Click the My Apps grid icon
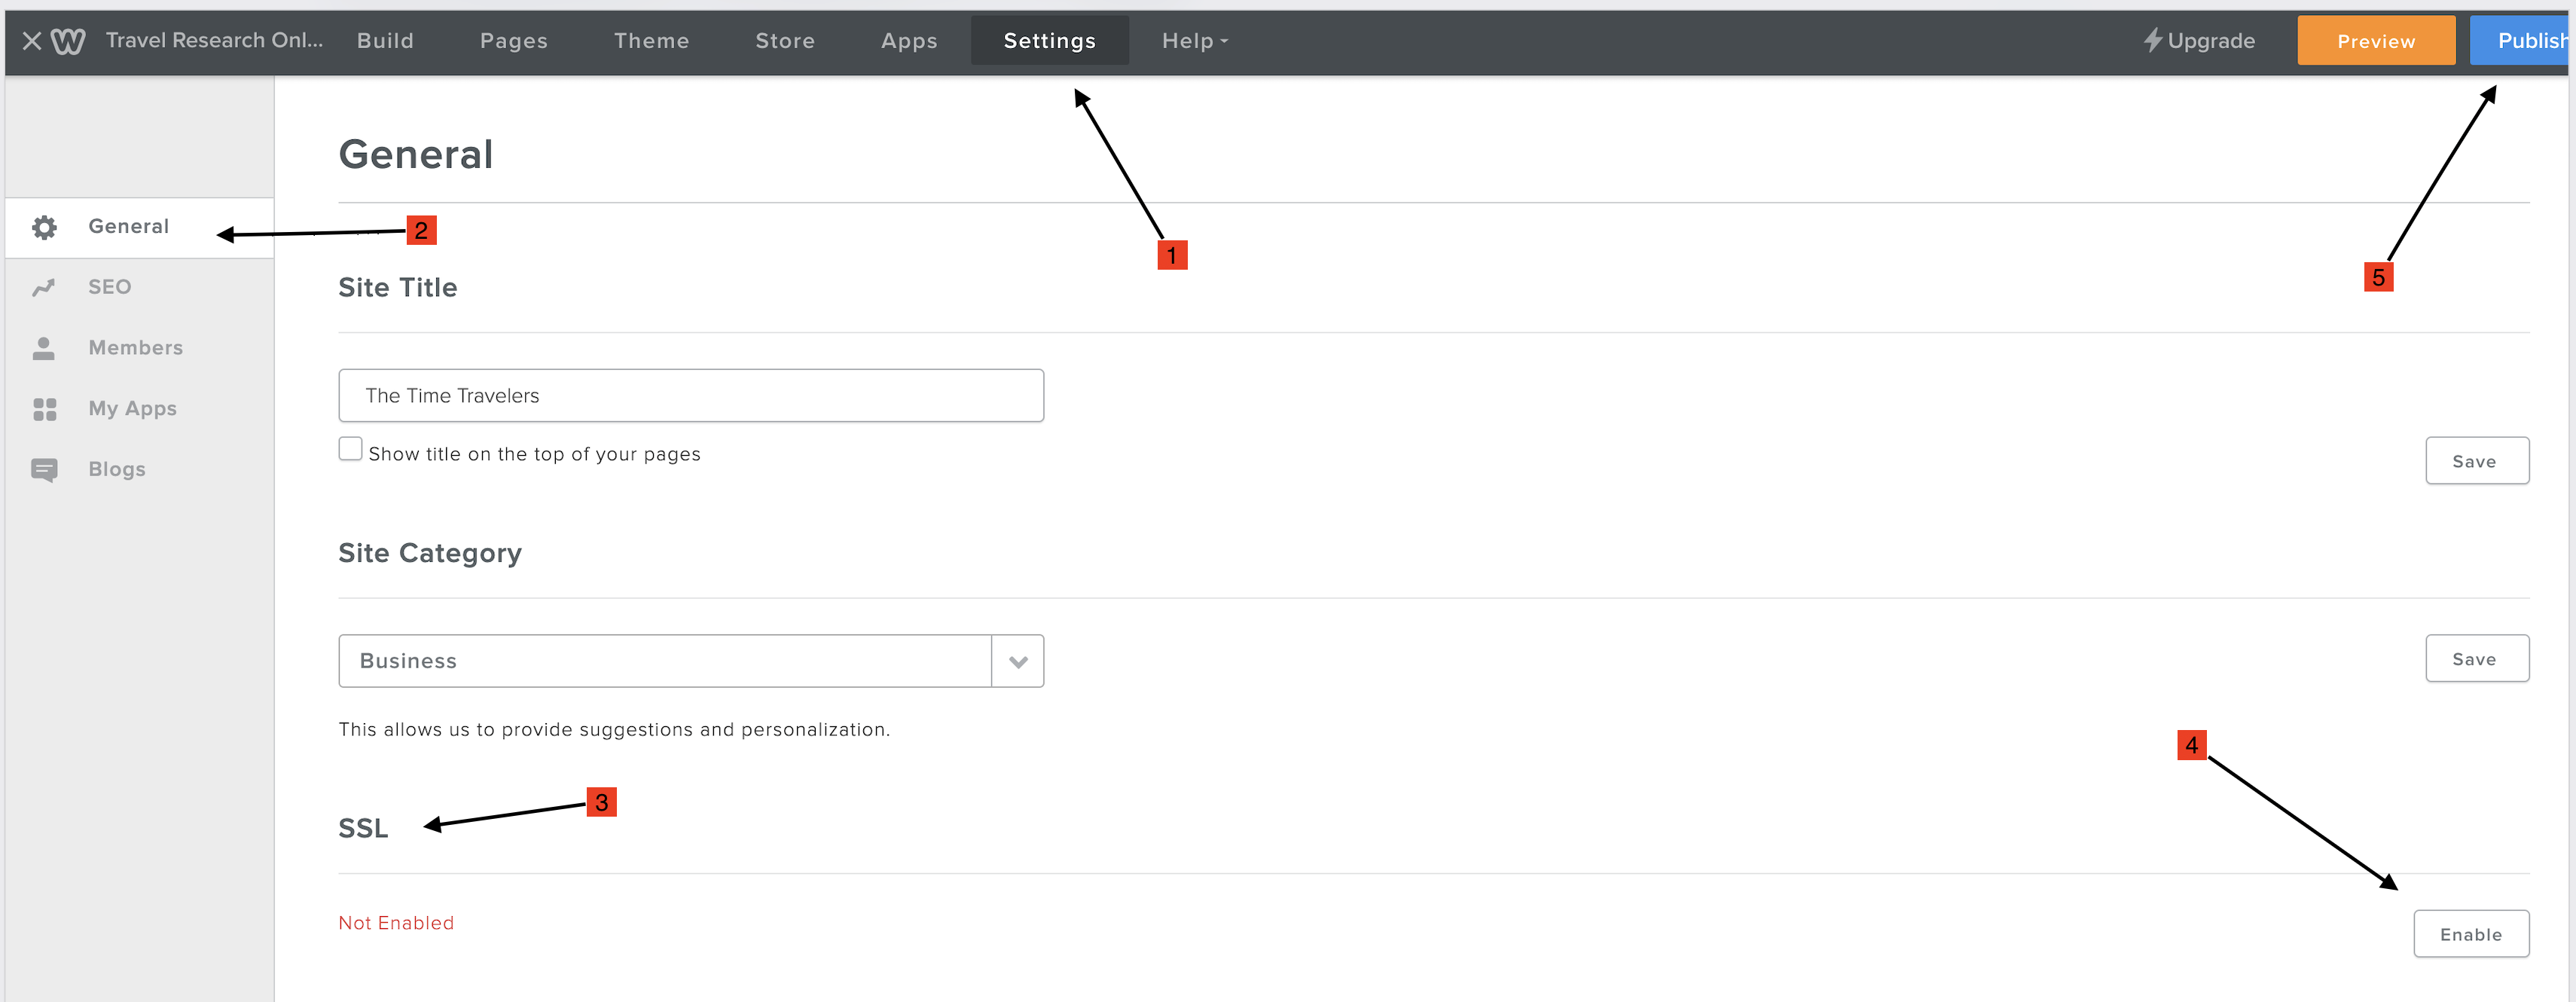Image resolution: width=2576 pixels, height=1002 pixels. pyautogui.click(x=45, y=408)
